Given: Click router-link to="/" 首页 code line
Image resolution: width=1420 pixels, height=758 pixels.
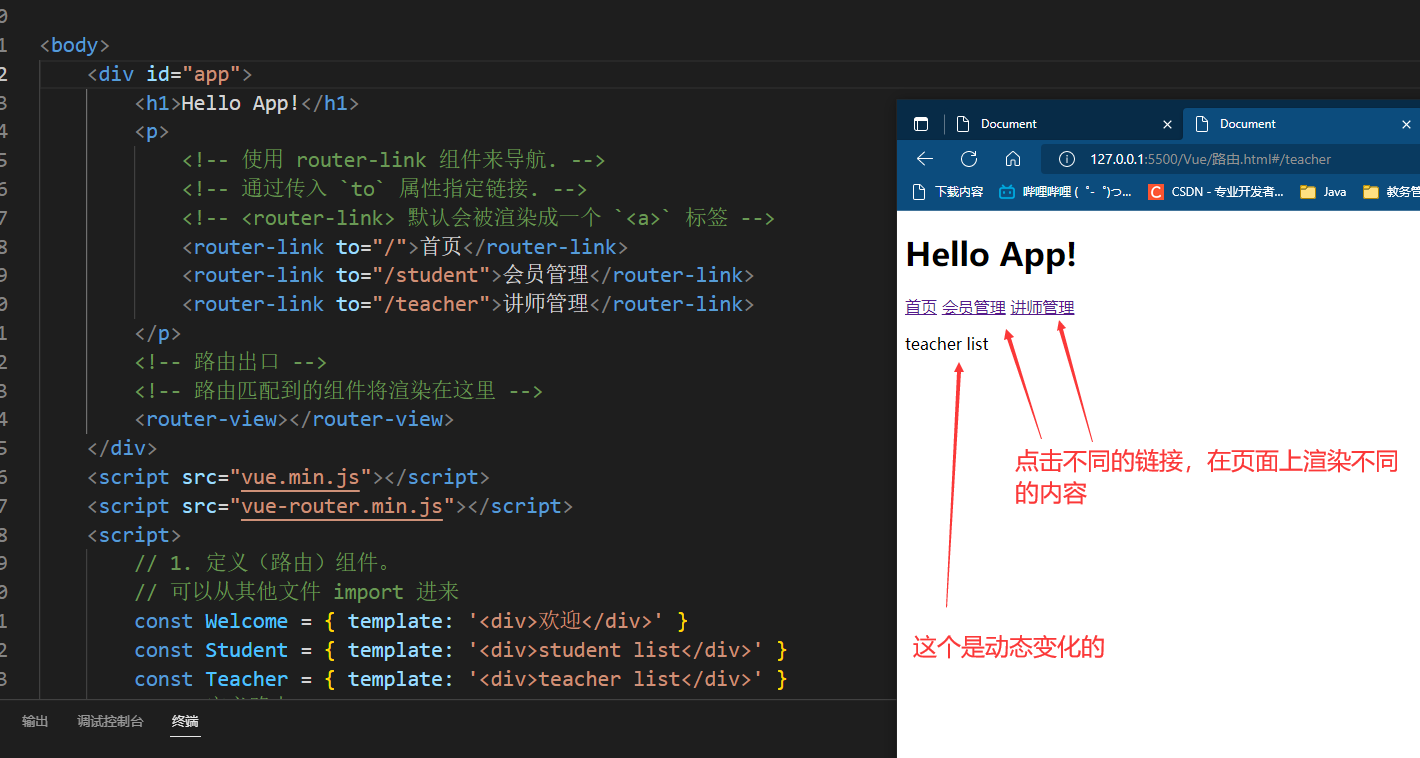Looking at the screenshot, I should [x=405, y=246].
